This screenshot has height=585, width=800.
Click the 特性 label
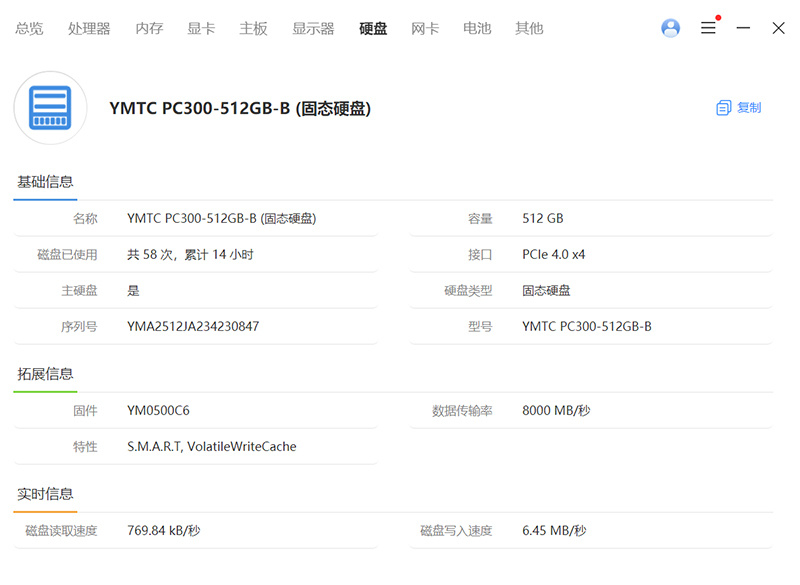click(x=85, y=447)
